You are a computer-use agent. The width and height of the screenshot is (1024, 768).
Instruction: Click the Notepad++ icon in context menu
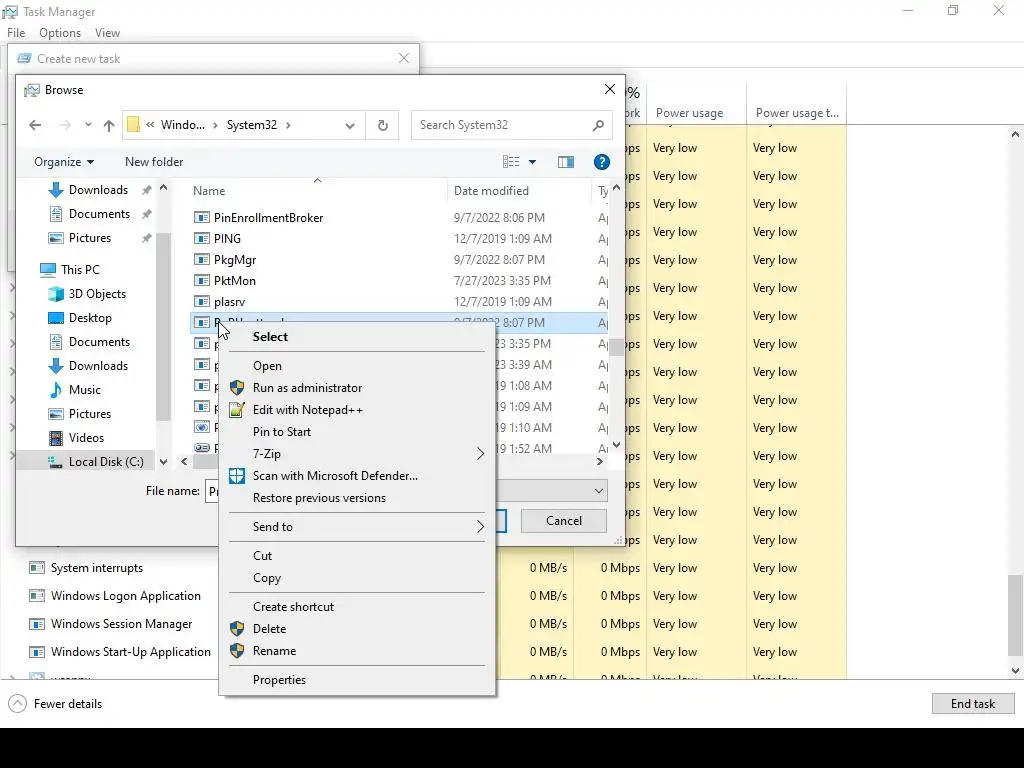[x=237, y=410]
